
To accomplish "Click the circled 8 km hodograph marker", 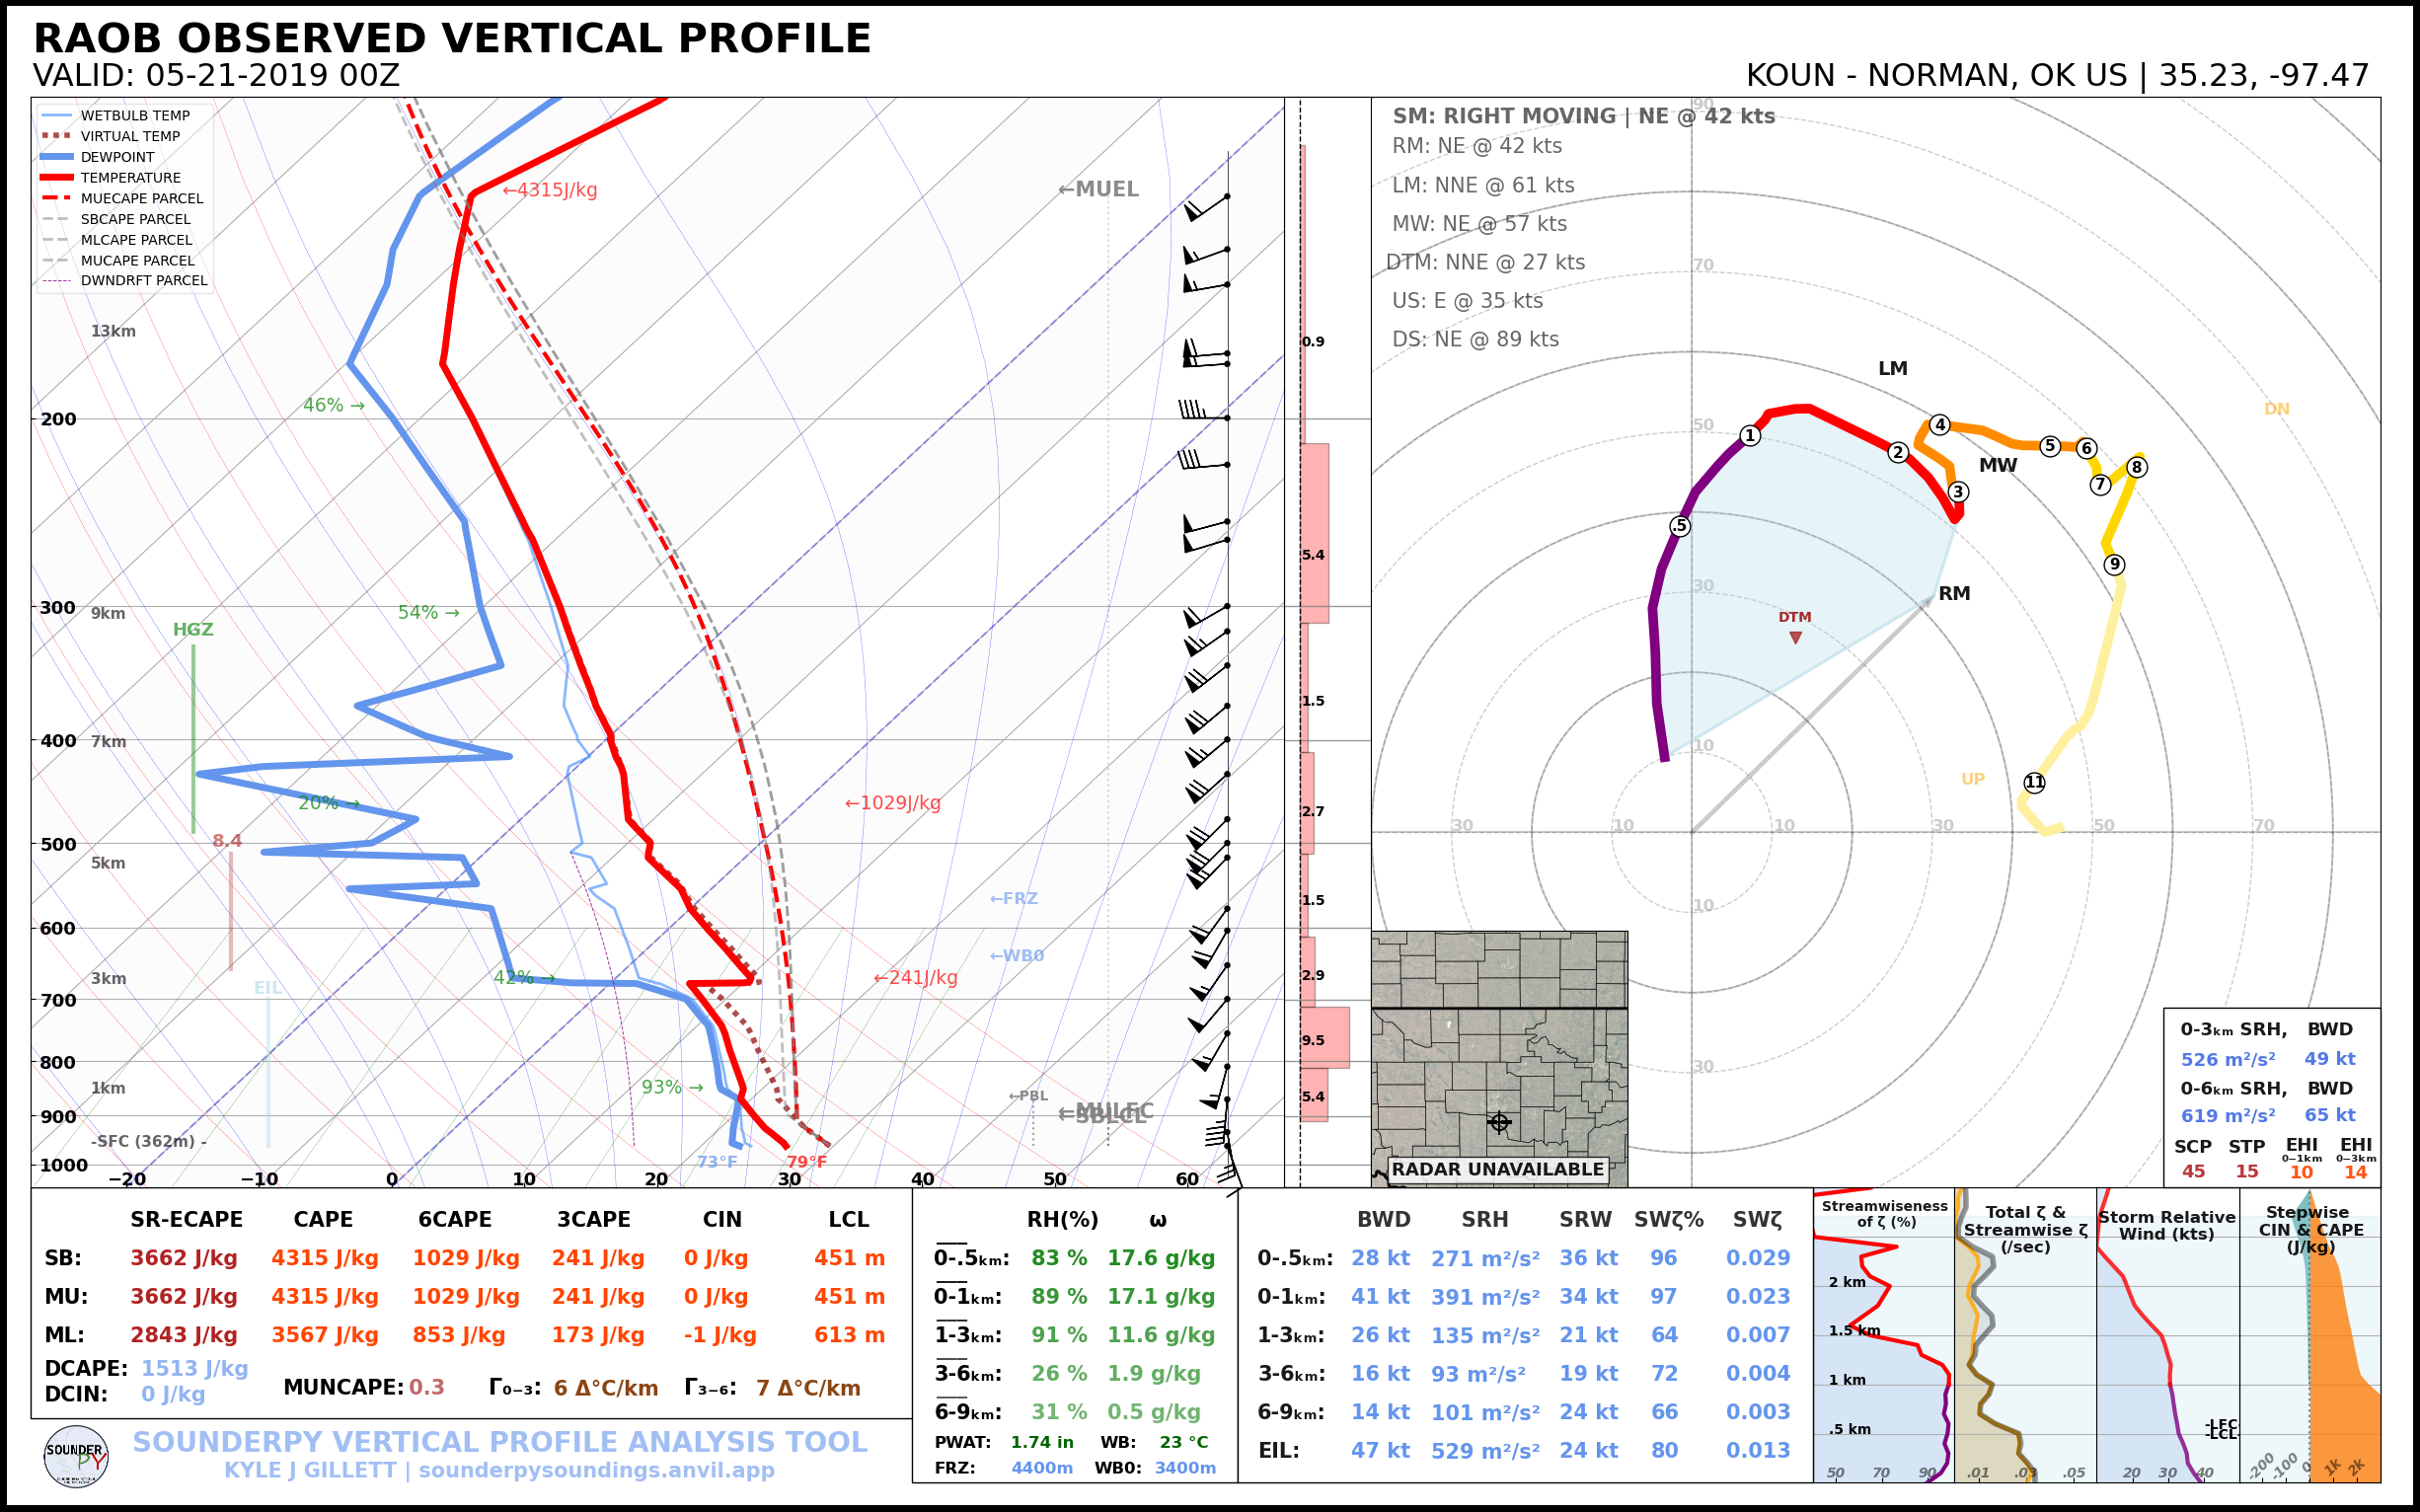I will [x=2137, y=467].
